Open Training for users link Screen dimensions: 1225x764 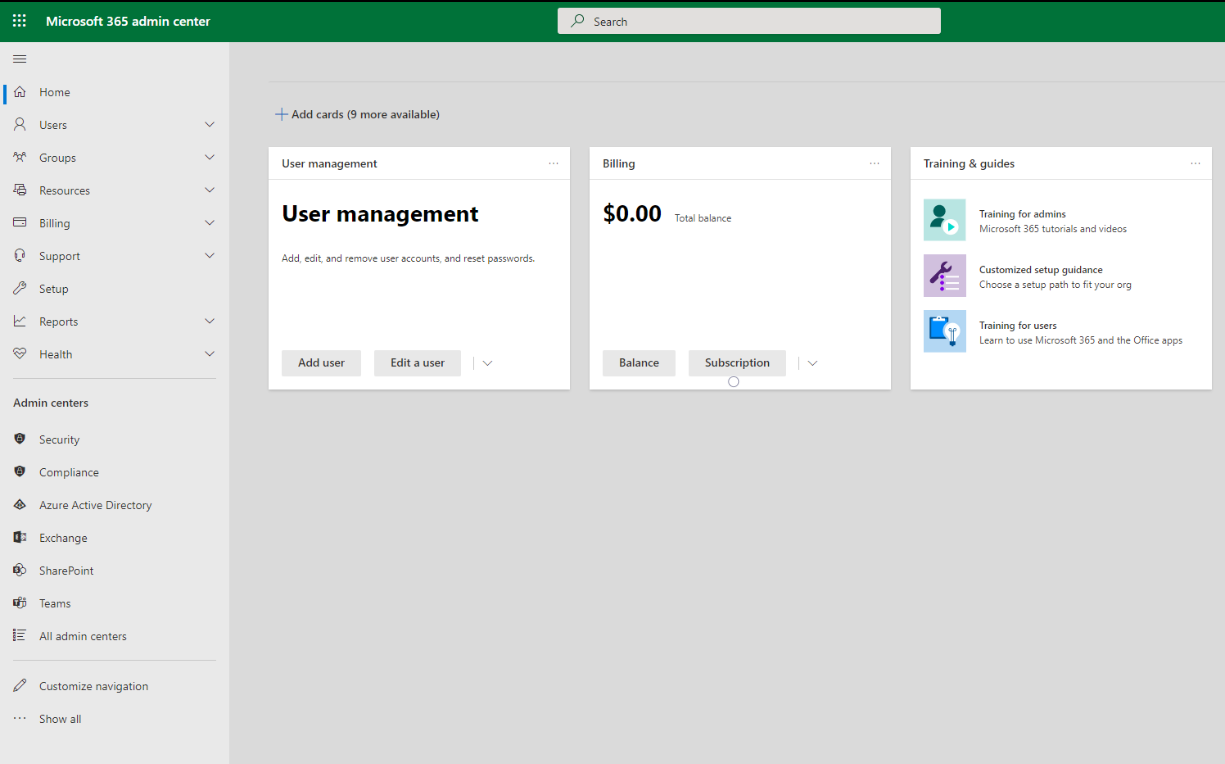[x=1017, y=326]
